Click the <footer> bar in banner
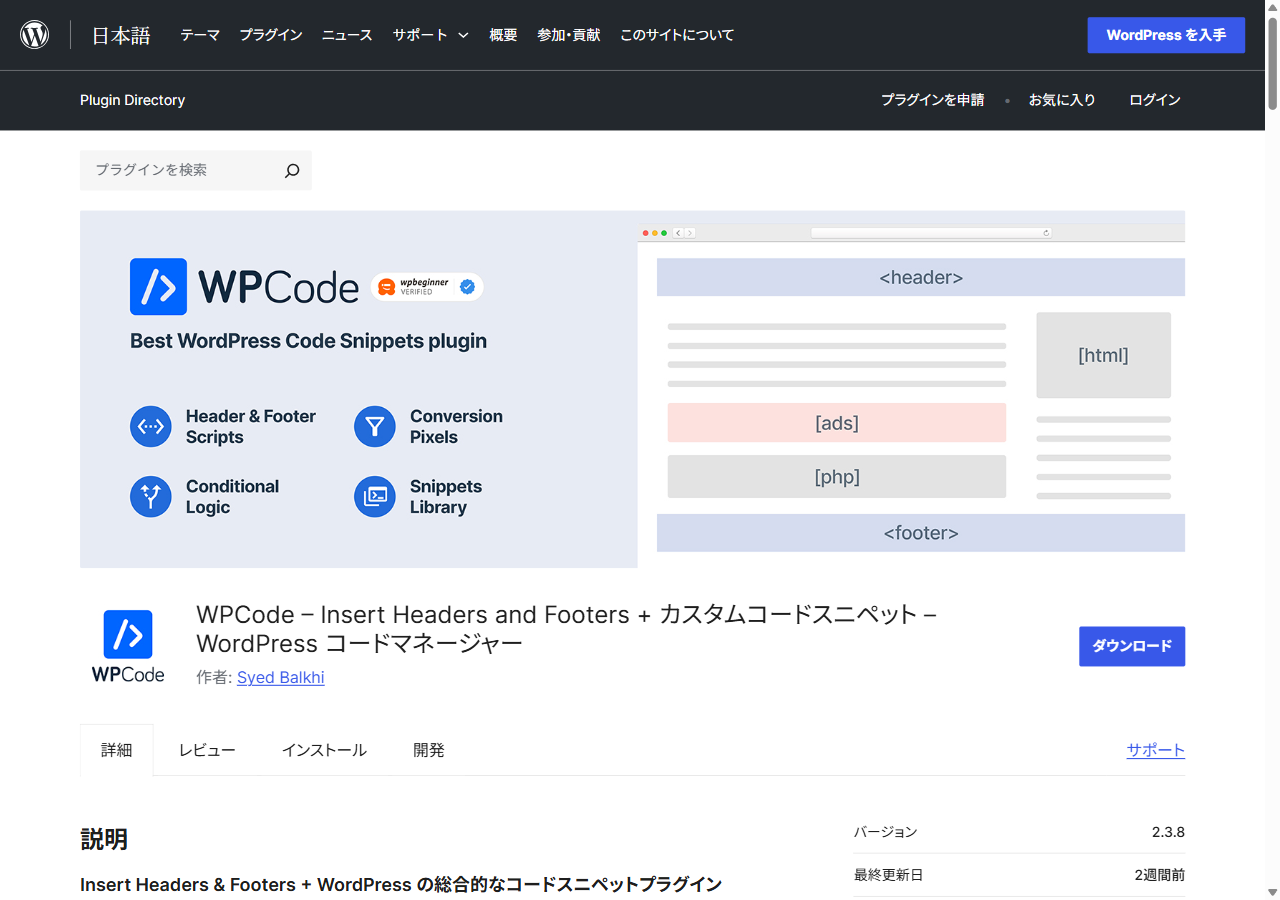 coord(921,533)
